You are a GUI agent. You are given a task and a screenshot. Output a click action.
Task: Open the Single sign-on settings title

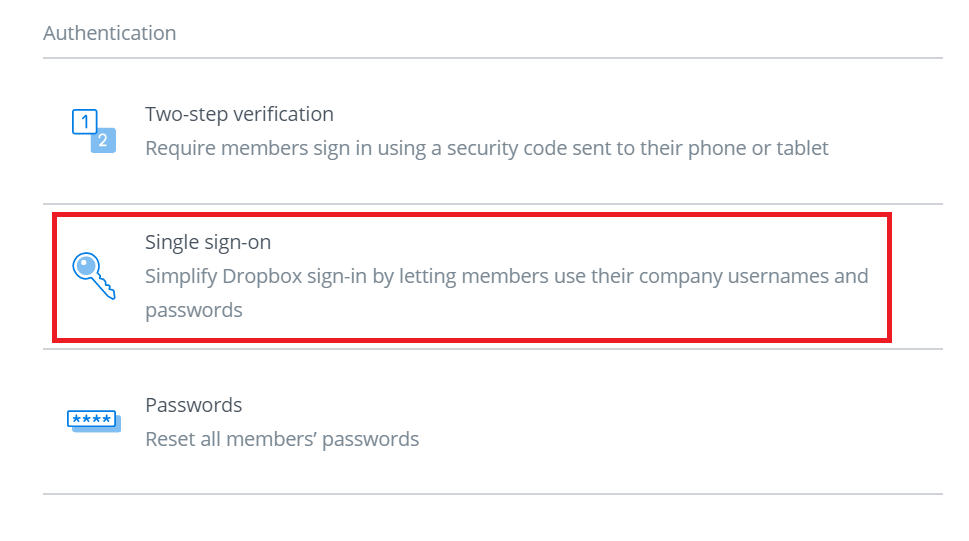click(x=208, y=242)
